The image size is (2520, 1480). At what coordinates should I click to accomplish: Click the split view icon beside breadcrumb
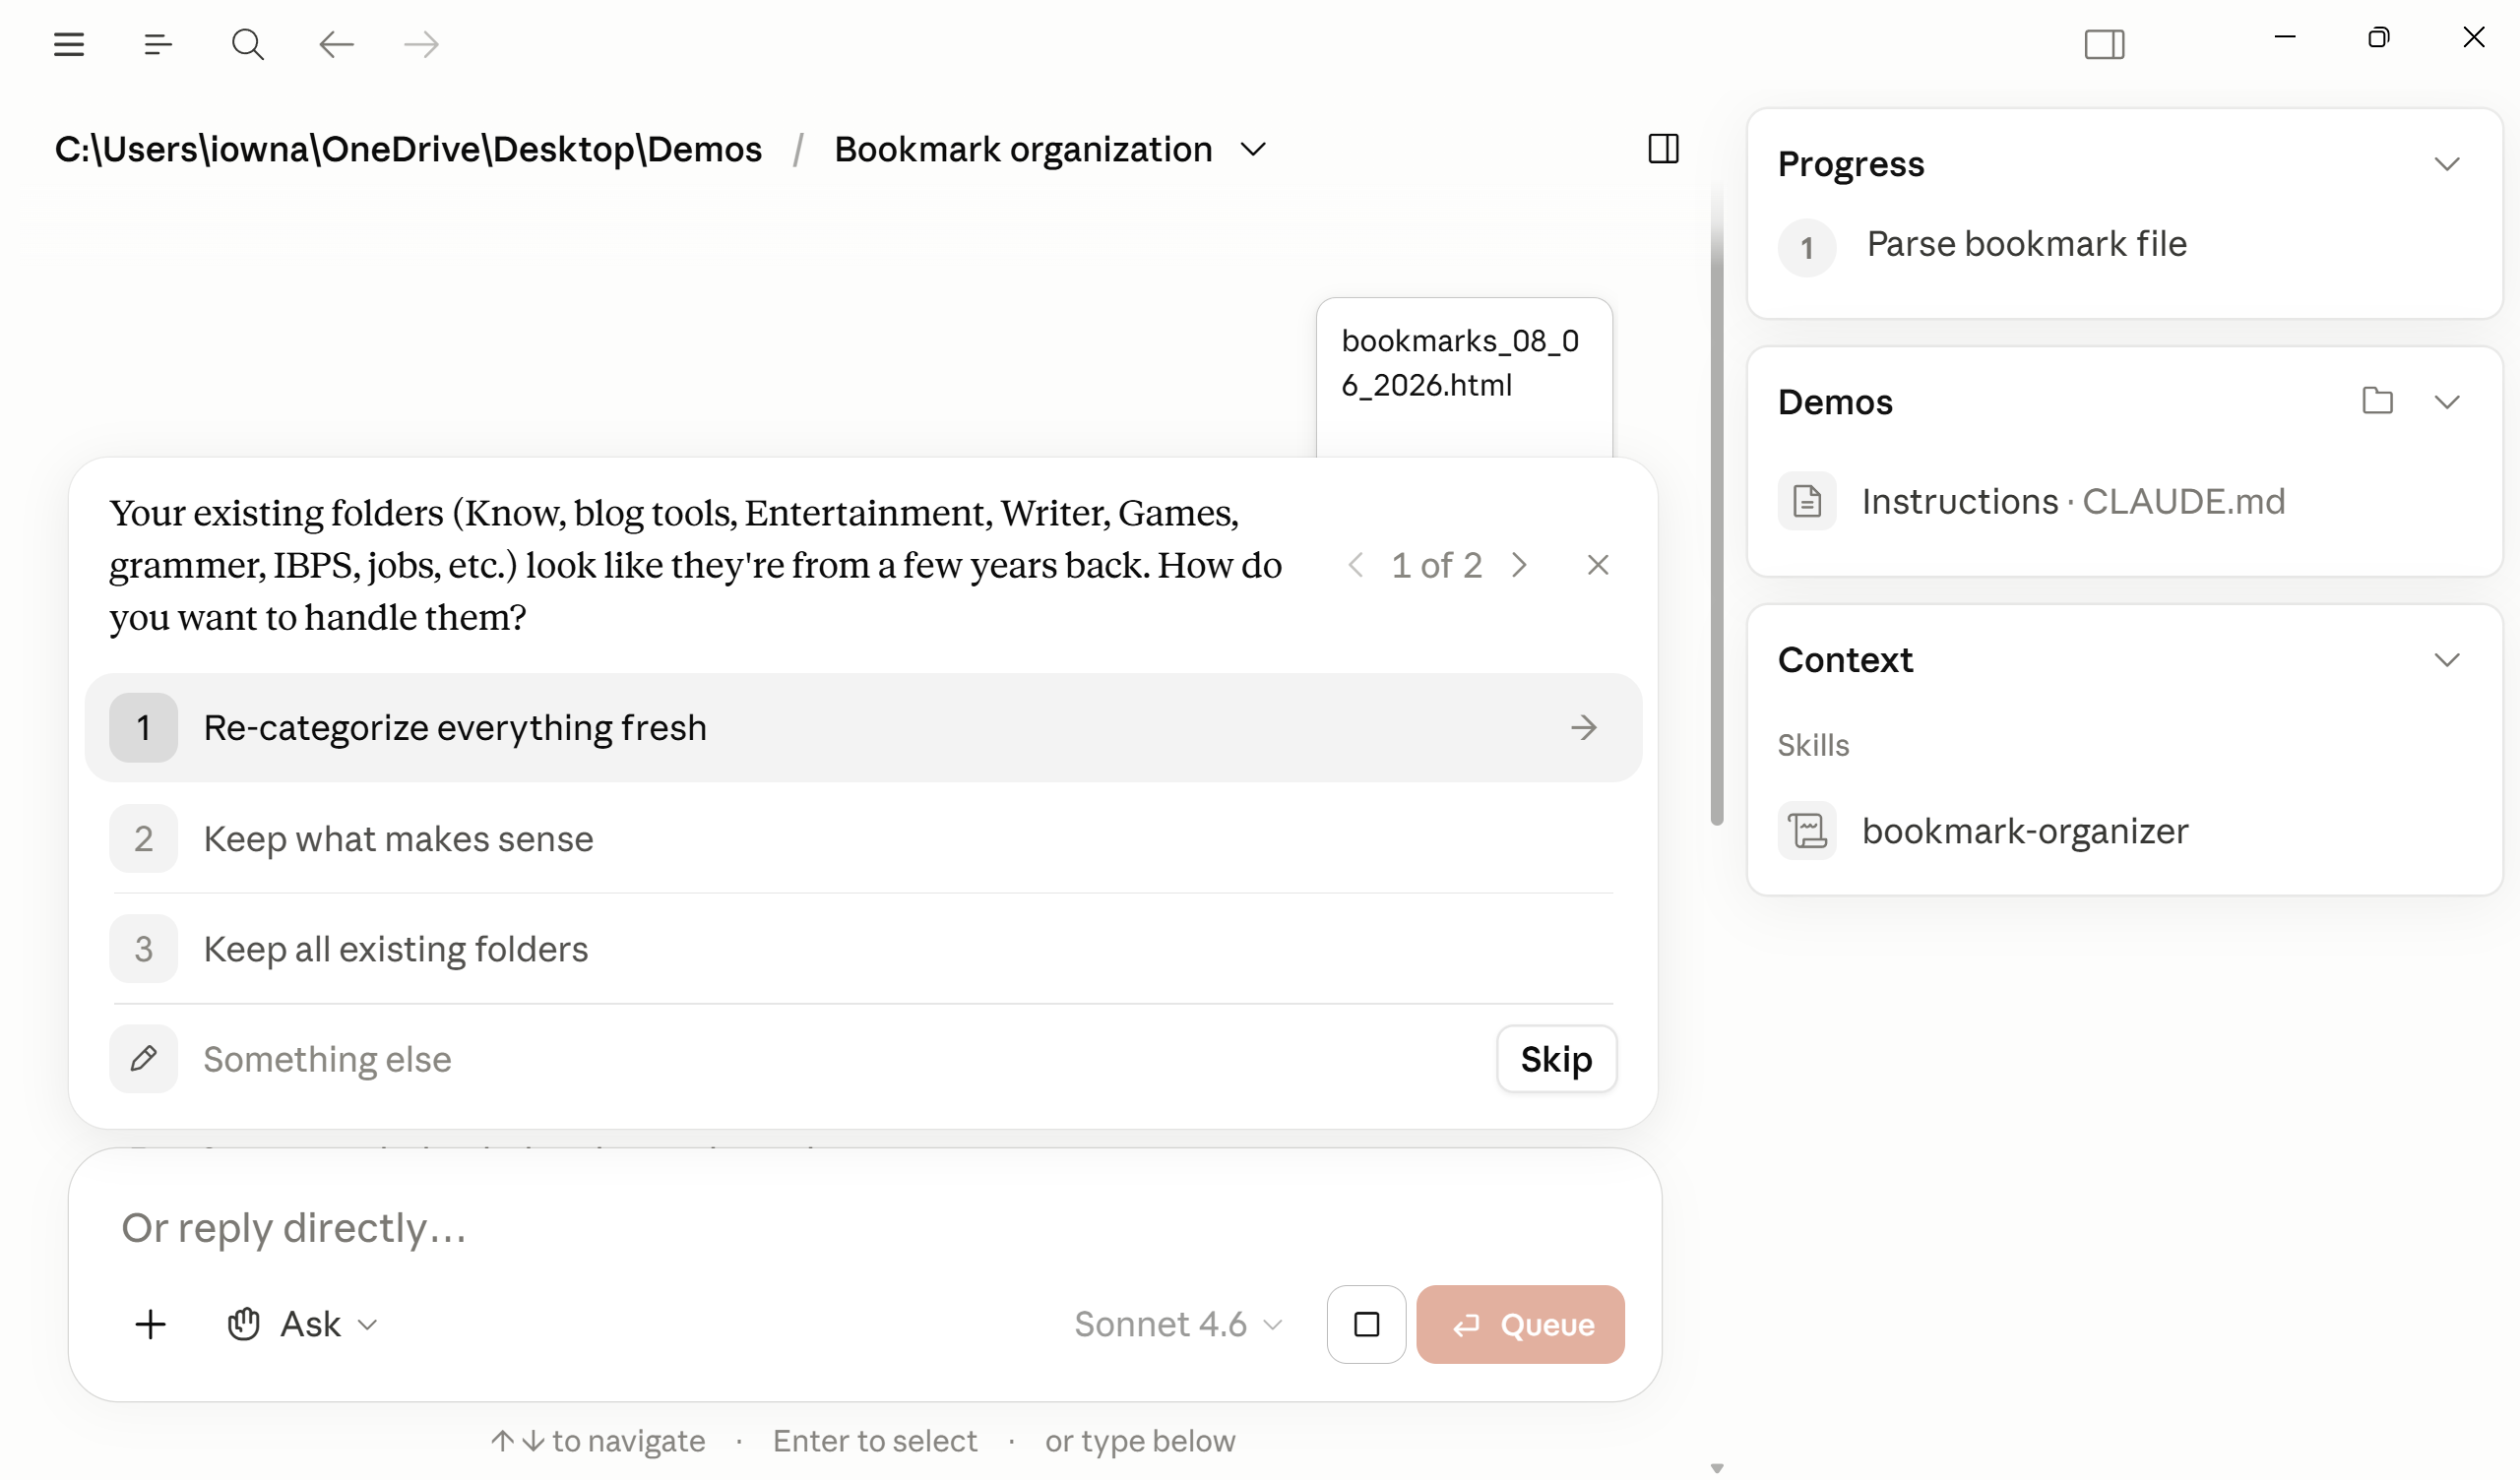point(1663,149)
